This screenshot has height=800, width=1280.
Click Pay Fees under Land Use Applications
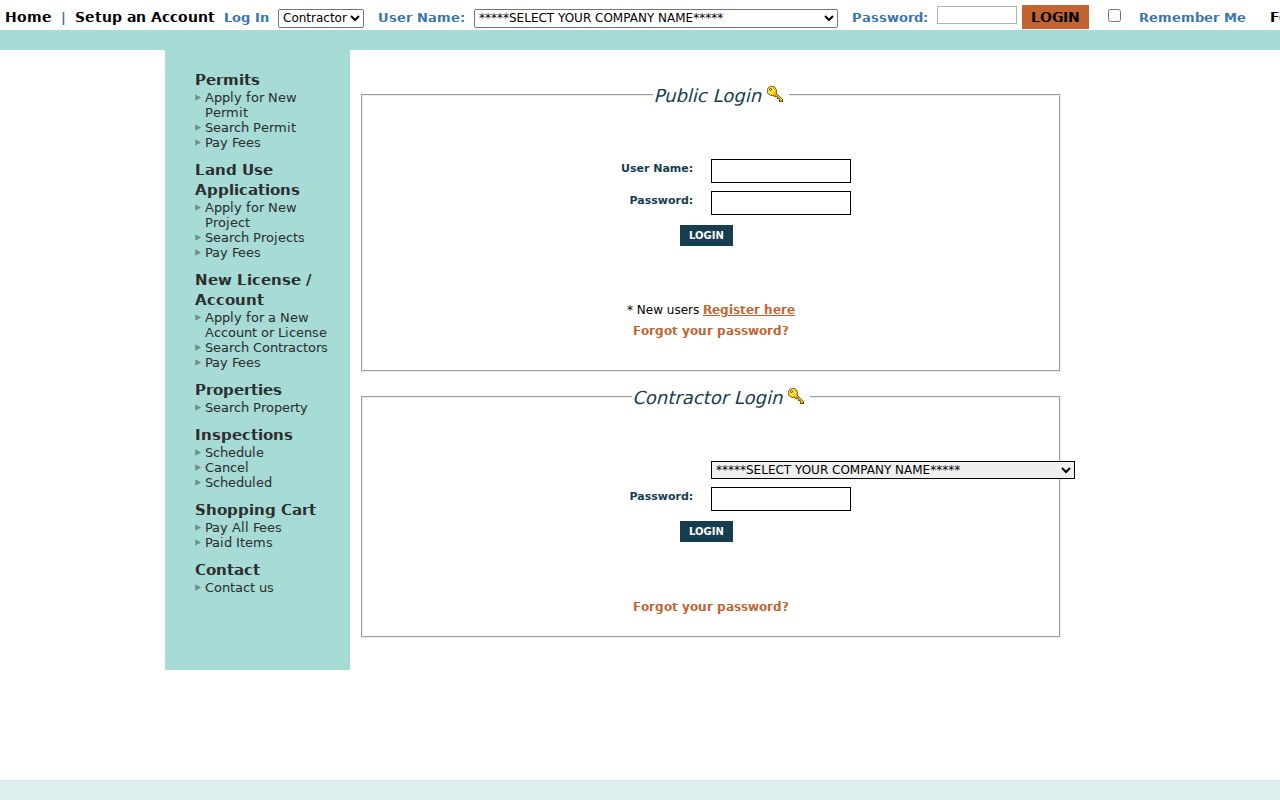tap(233, 253)
